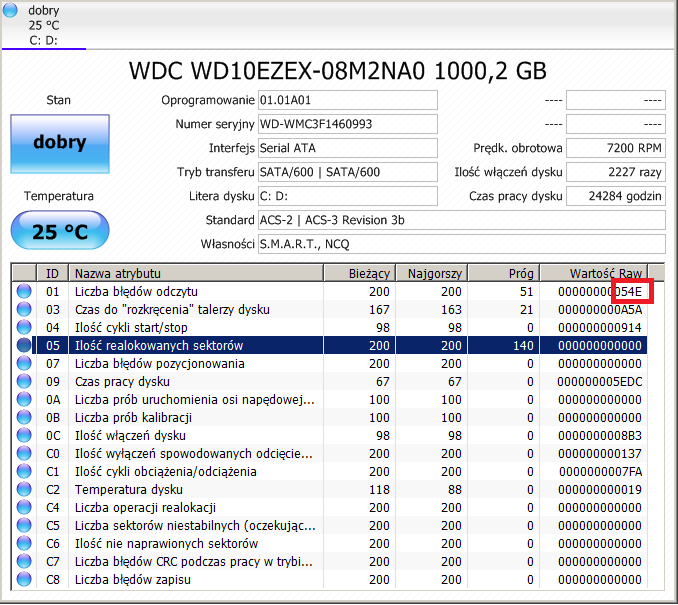Click status orb for attribute C7 CRC errors
The height and width of the screenshot is (605, 678).
24,561
